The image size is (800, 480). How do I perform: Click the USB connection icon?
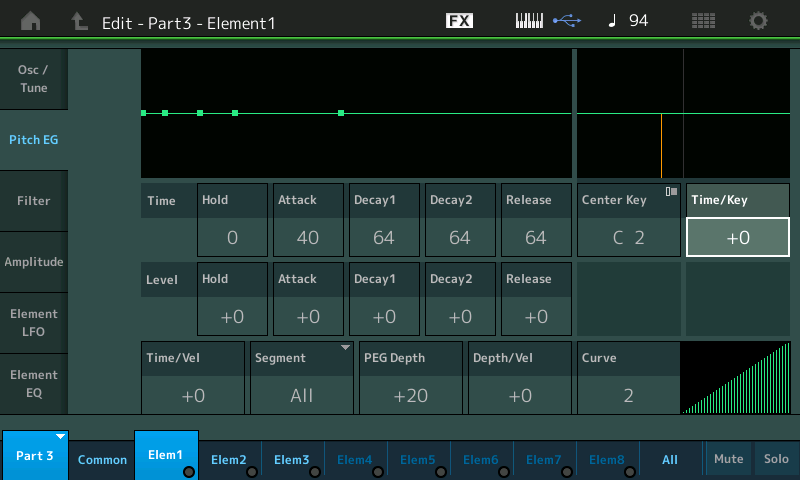pos(567,20)
